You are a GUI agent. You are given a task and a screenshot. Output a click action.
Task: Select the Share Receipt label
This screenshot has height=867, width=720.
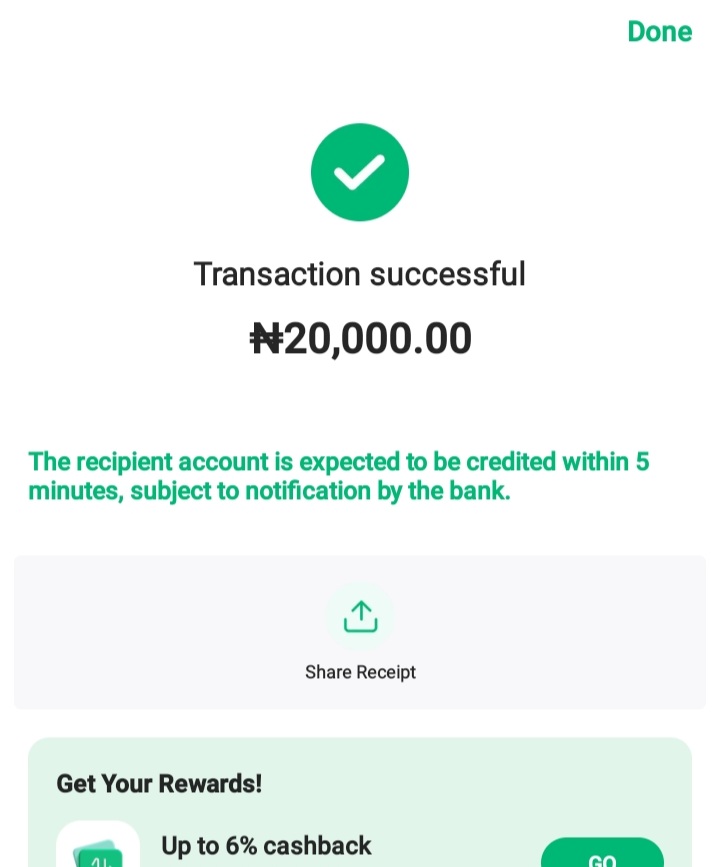tap(360, 672)
